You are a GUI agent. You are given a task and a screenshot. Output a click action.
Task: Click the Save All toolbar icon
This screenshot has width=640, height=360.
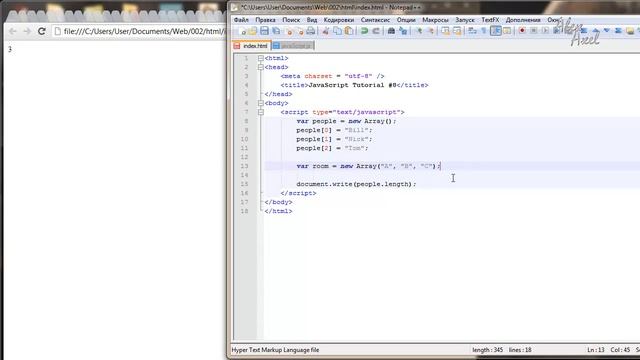(276, 31)
